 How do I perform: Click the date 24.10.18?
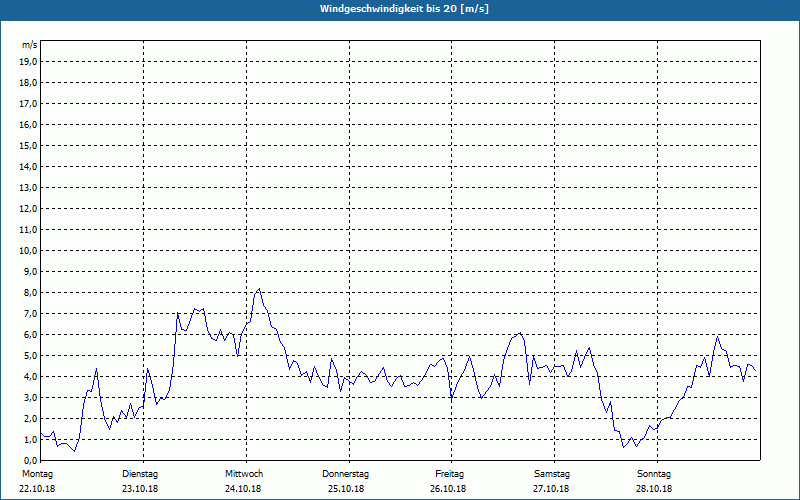[243, 489]
